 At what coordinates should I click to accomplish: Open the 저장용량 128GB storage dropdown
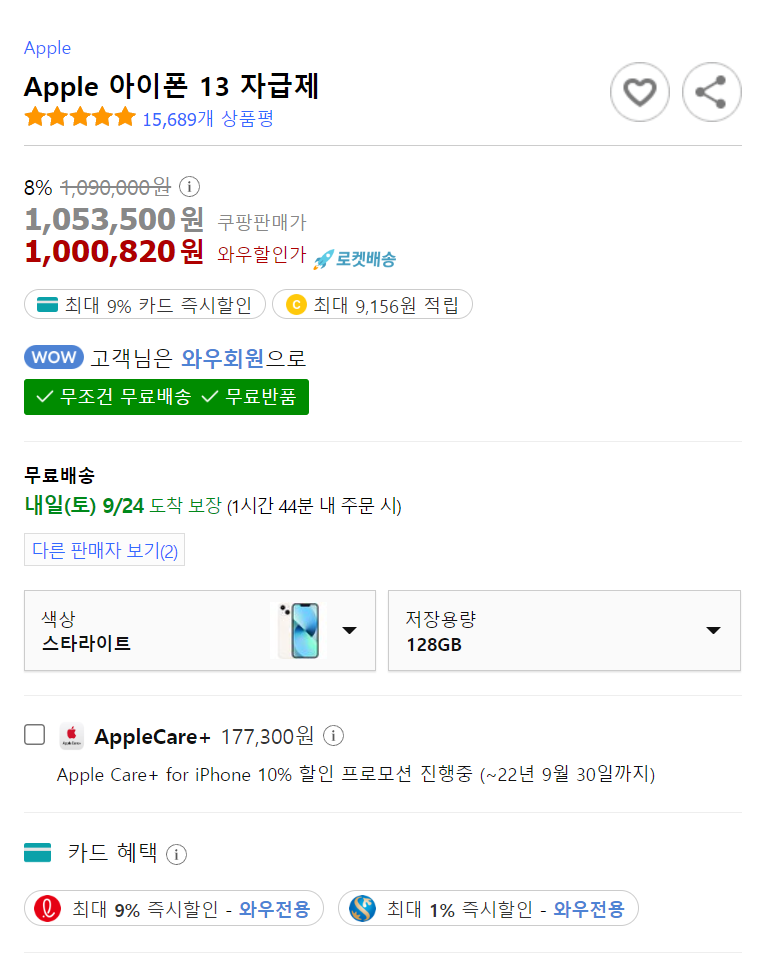coord(564,630)
